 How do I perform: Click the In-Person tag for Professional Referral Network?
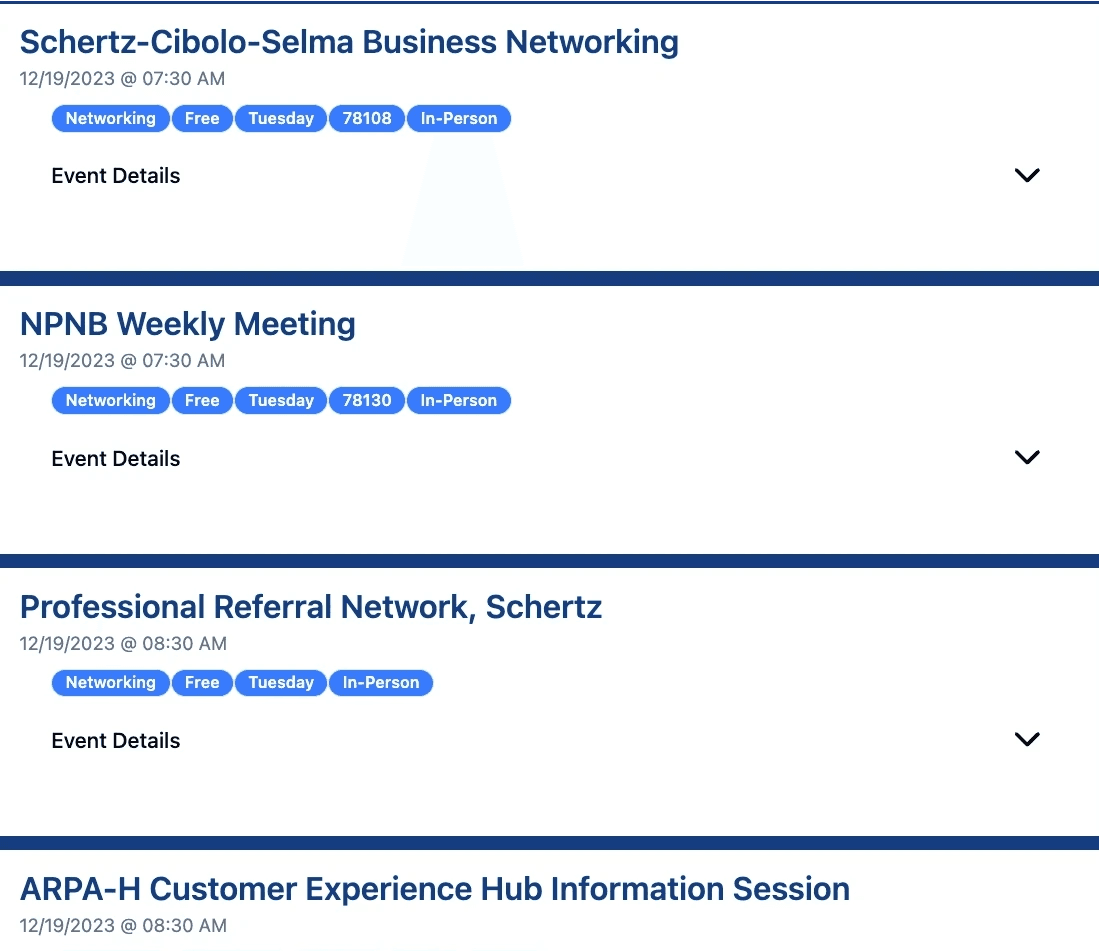click(381, 683)
